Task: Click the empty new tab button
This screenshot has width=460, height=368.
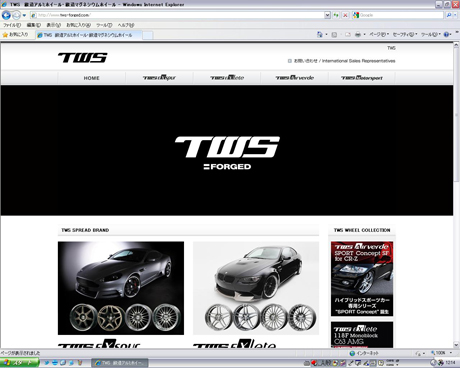Action: coord(148,35)
